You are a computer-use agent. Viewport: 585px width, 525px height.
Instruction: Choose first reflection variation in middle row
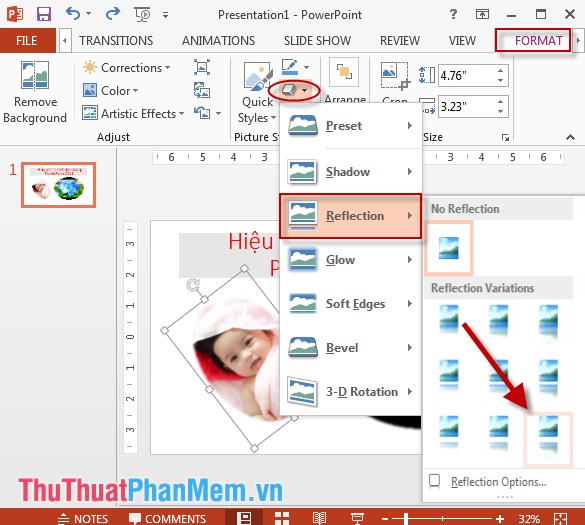coord(449,375)
